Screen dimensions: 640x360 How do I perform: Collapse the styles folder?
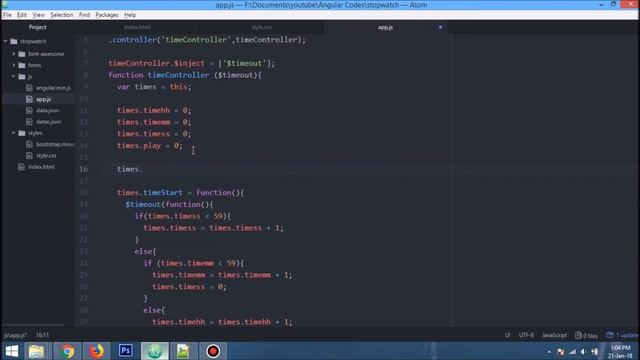pyautogui.click(x=13, y=133)
